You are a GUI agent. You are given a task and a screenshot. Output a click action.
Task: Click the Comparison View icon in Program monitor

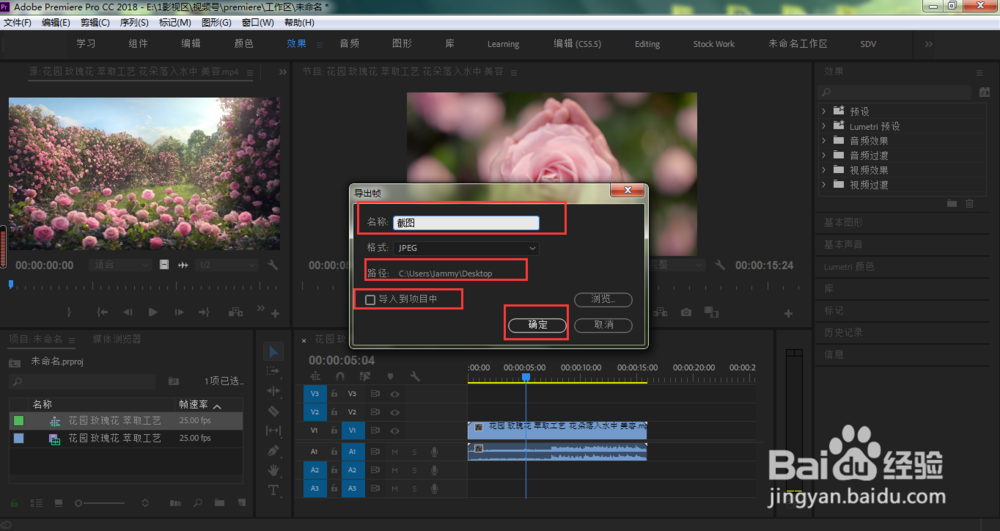711,312
